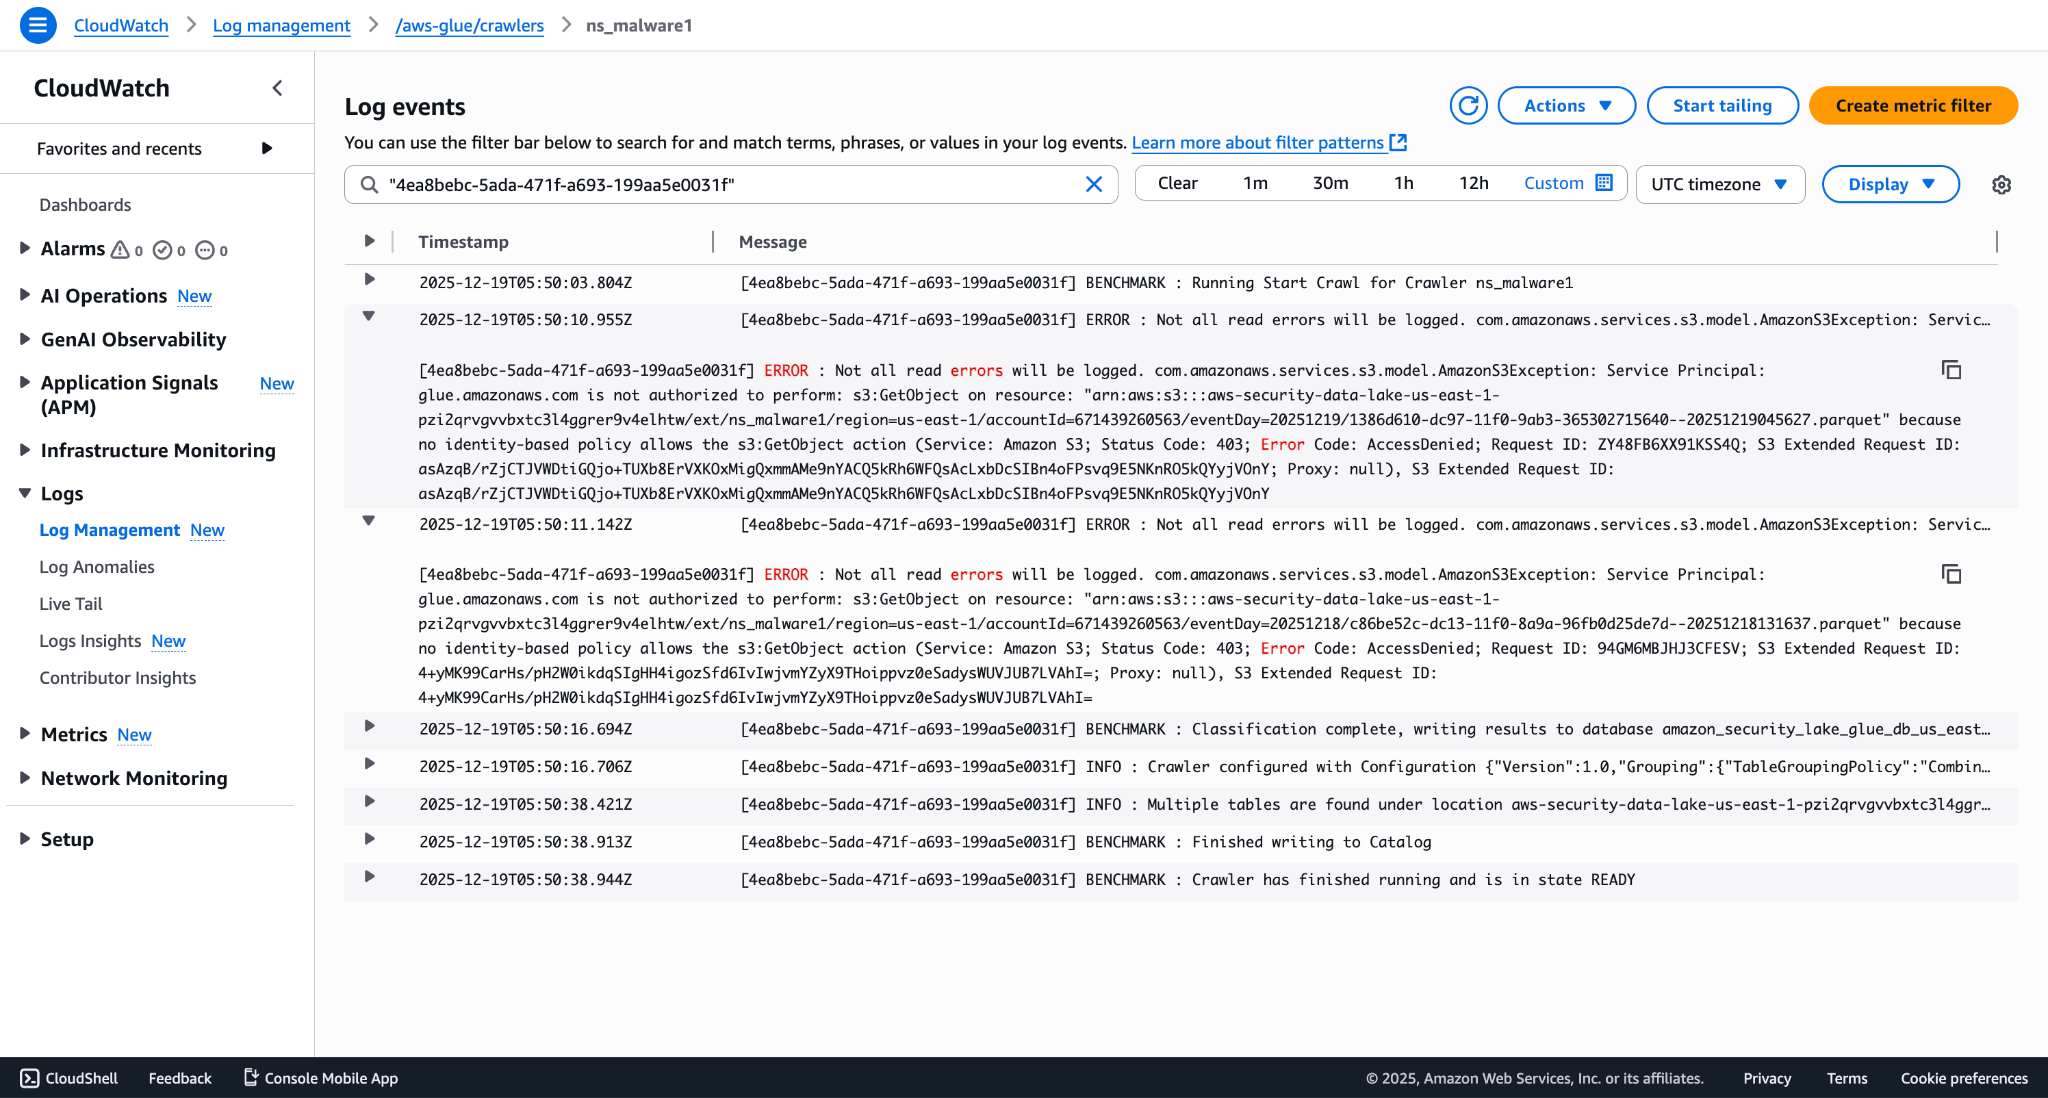Open the Custom time range calendar
The height and width of the screenshot is (1098, 2048).
pyautogui.click(x=1568, y=183)
